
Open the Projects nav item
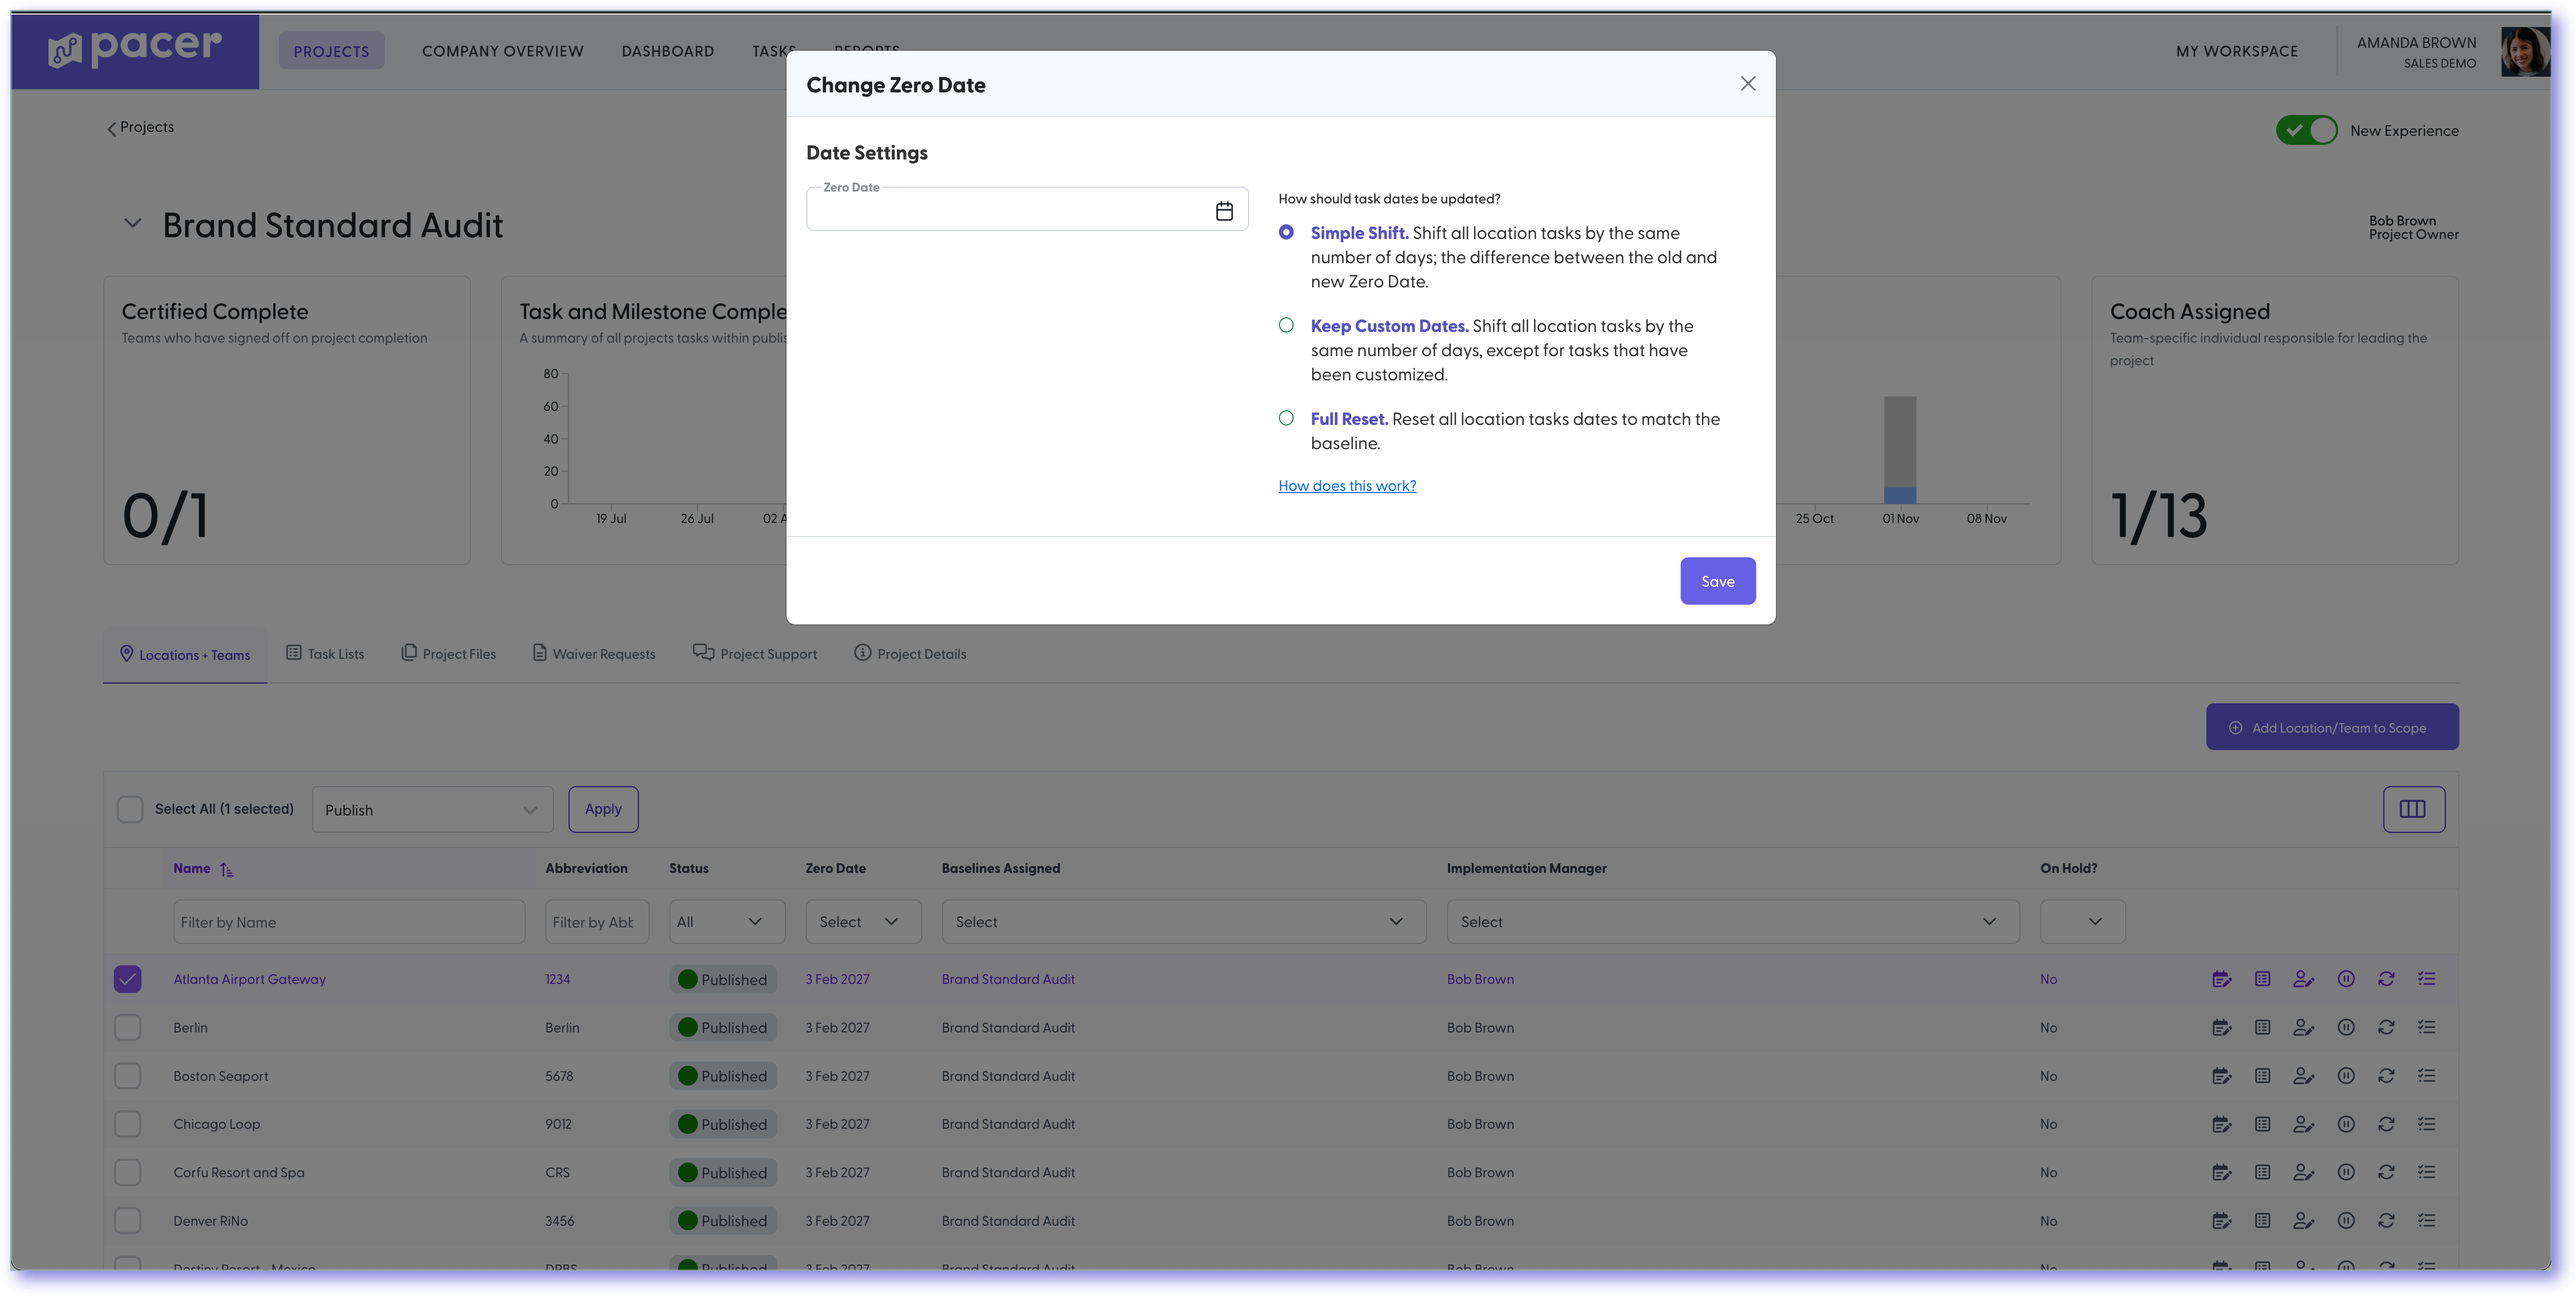click(331, 51)
